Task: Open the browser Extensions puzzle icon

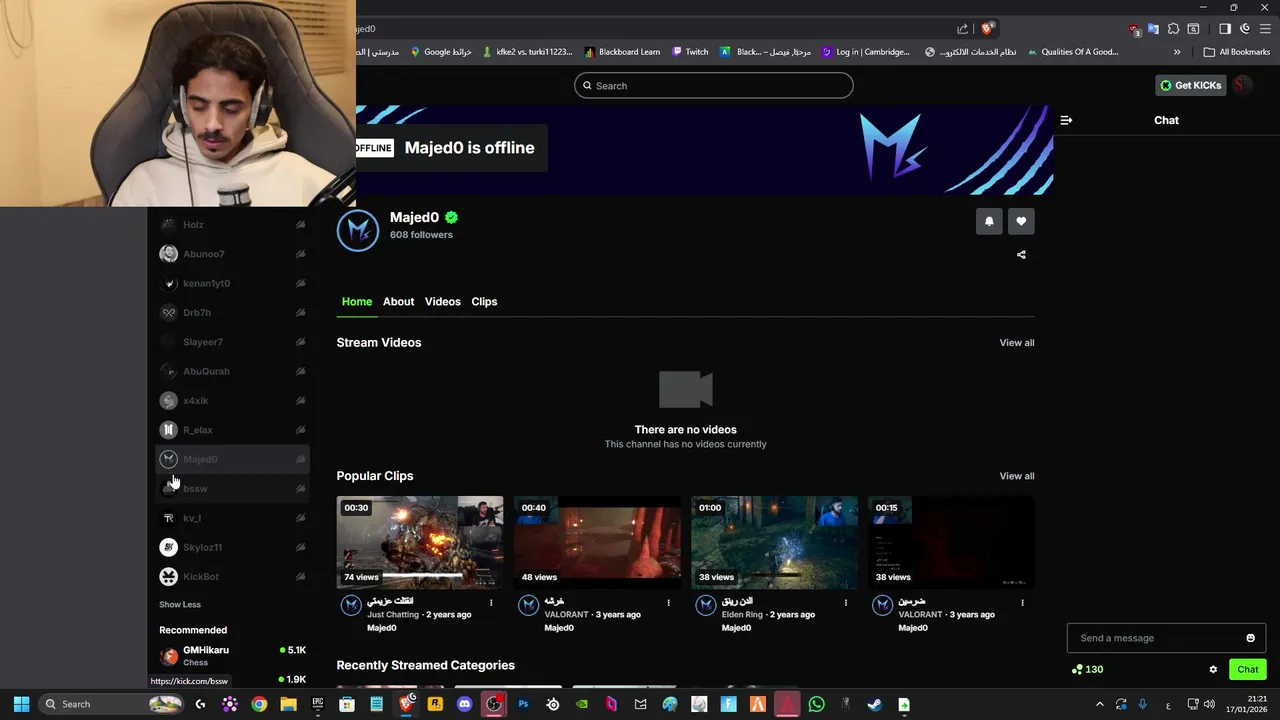Action: [1173, 29]
